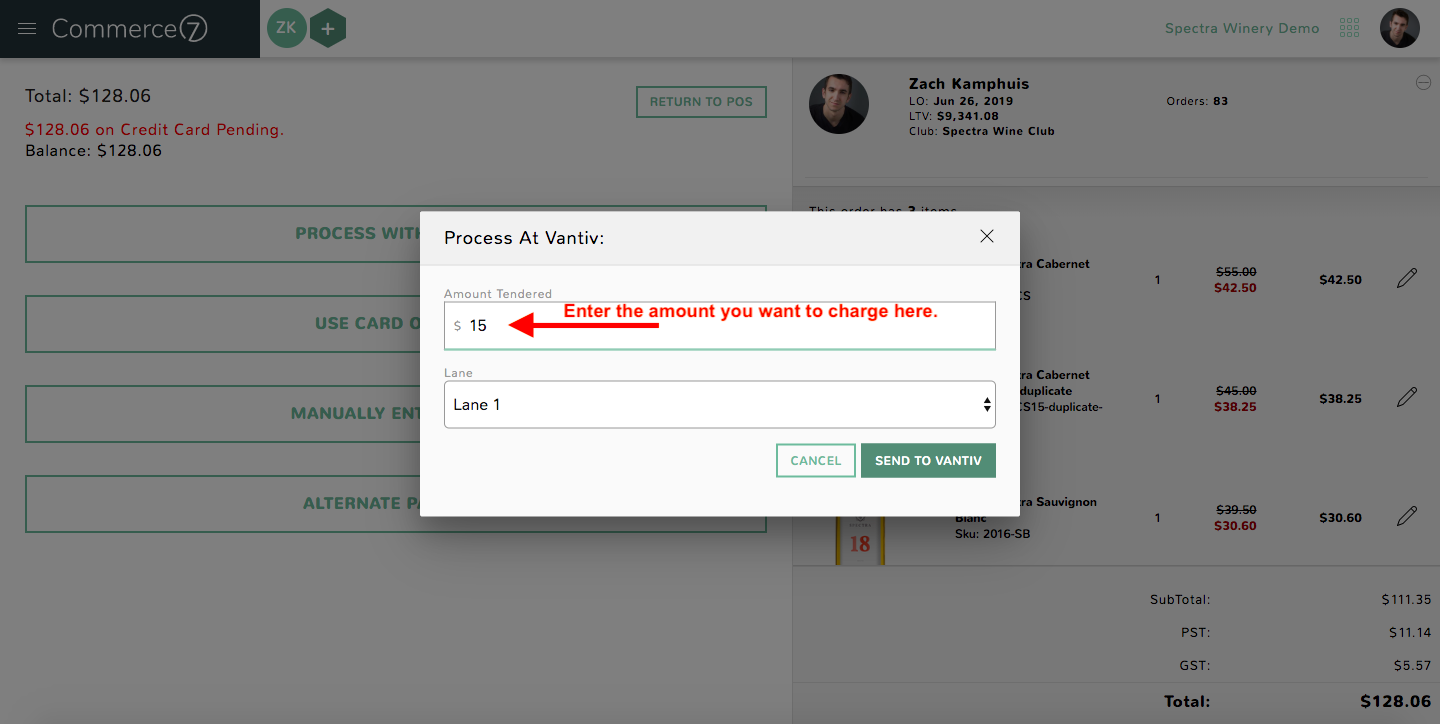Click Send To Vantiv button

(928, 461)
